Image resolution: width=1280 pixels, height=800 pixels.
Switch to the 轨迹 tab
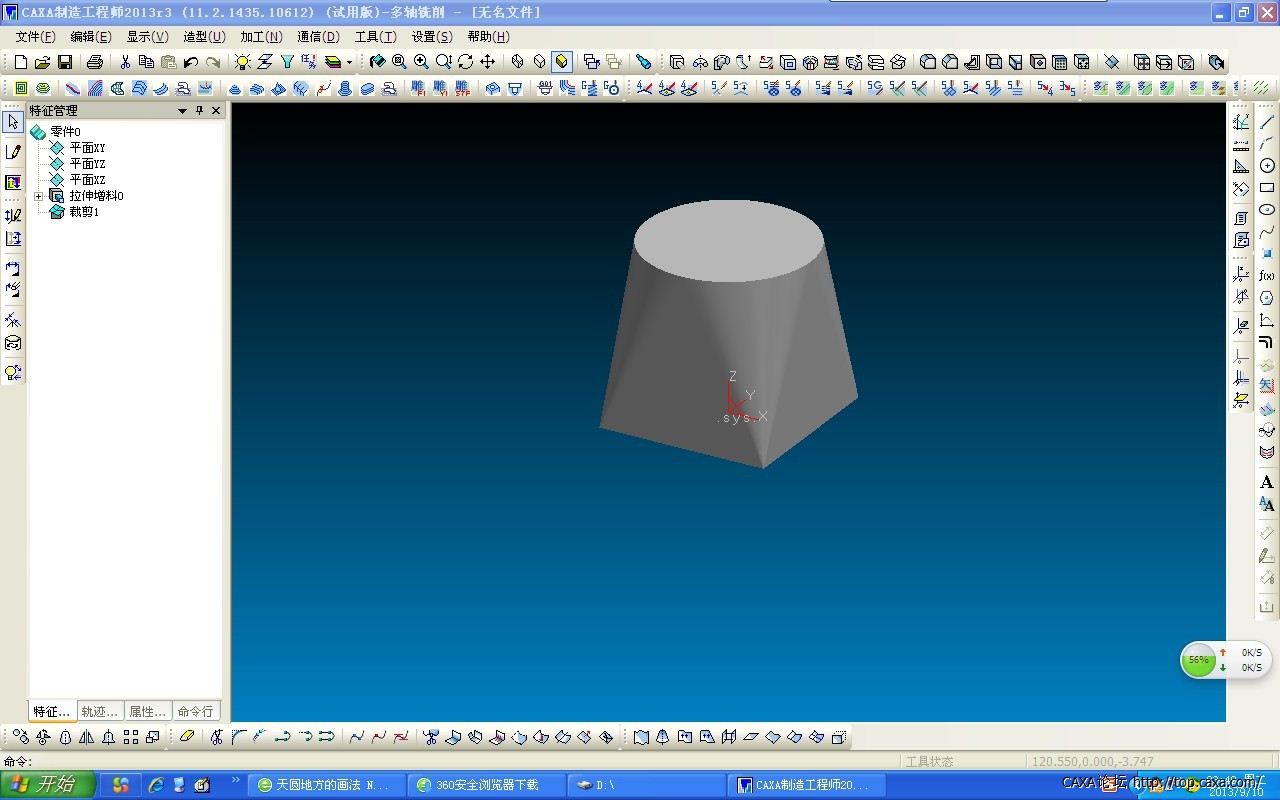click(100, 711)
